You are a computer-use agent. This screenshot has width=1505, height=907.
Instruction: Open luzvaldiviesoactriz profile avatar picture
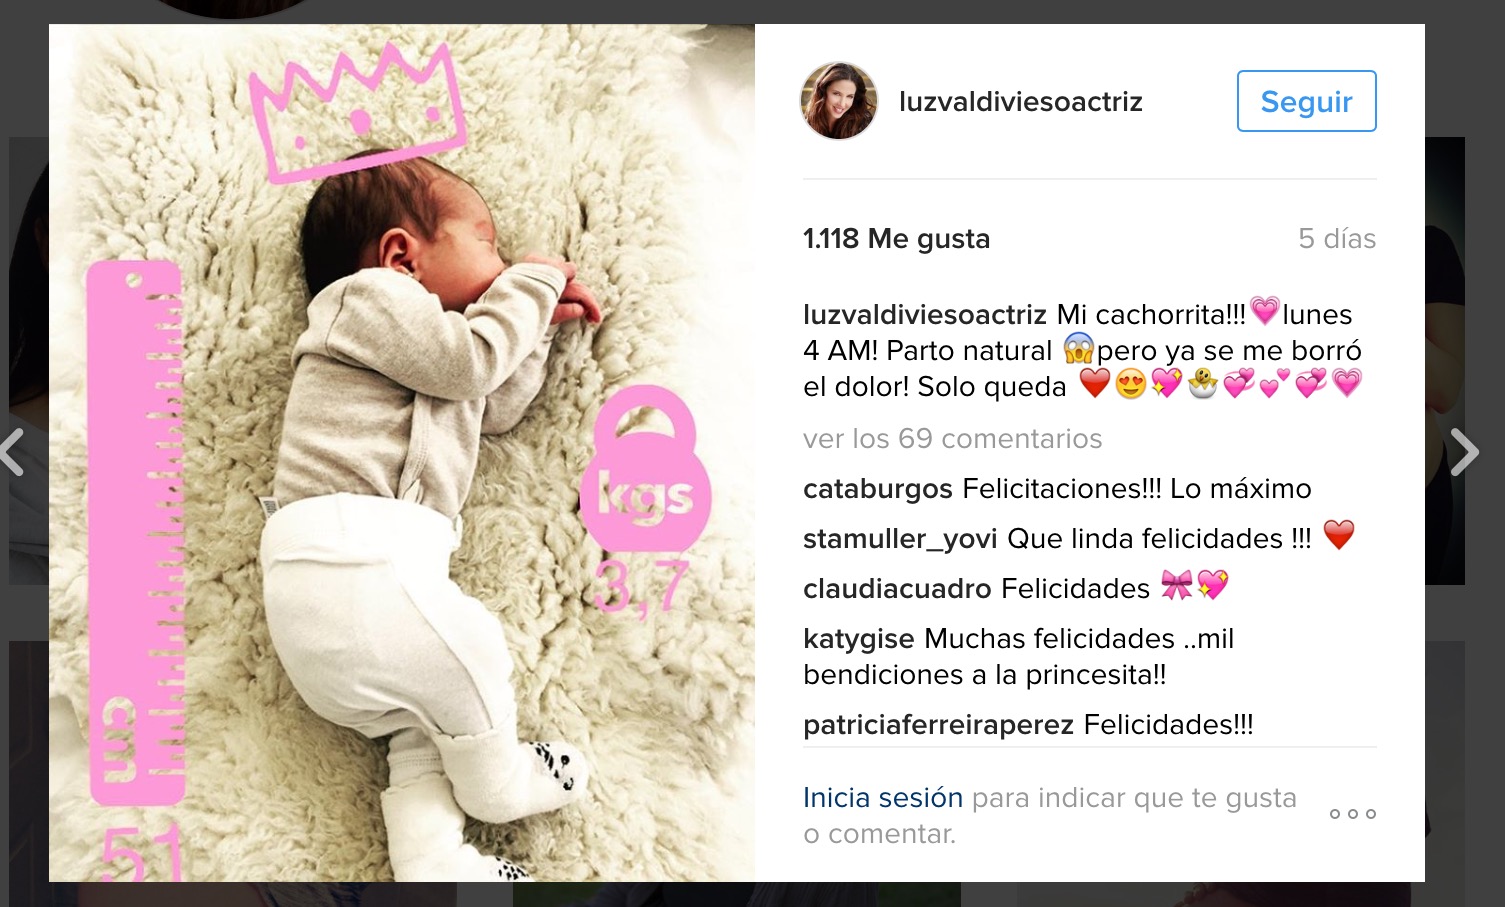click(839, 101)
